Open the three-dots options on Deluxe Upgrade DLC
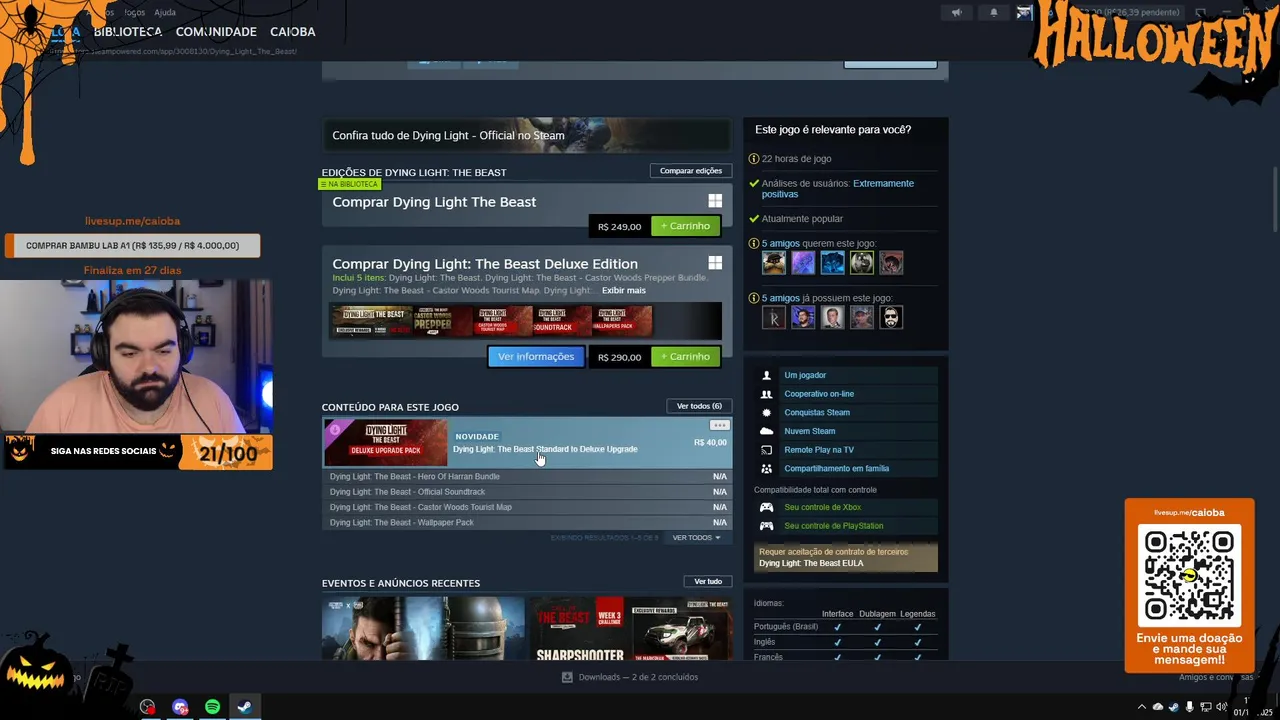This screenshot has height=720, width=1280. (719, 425)
